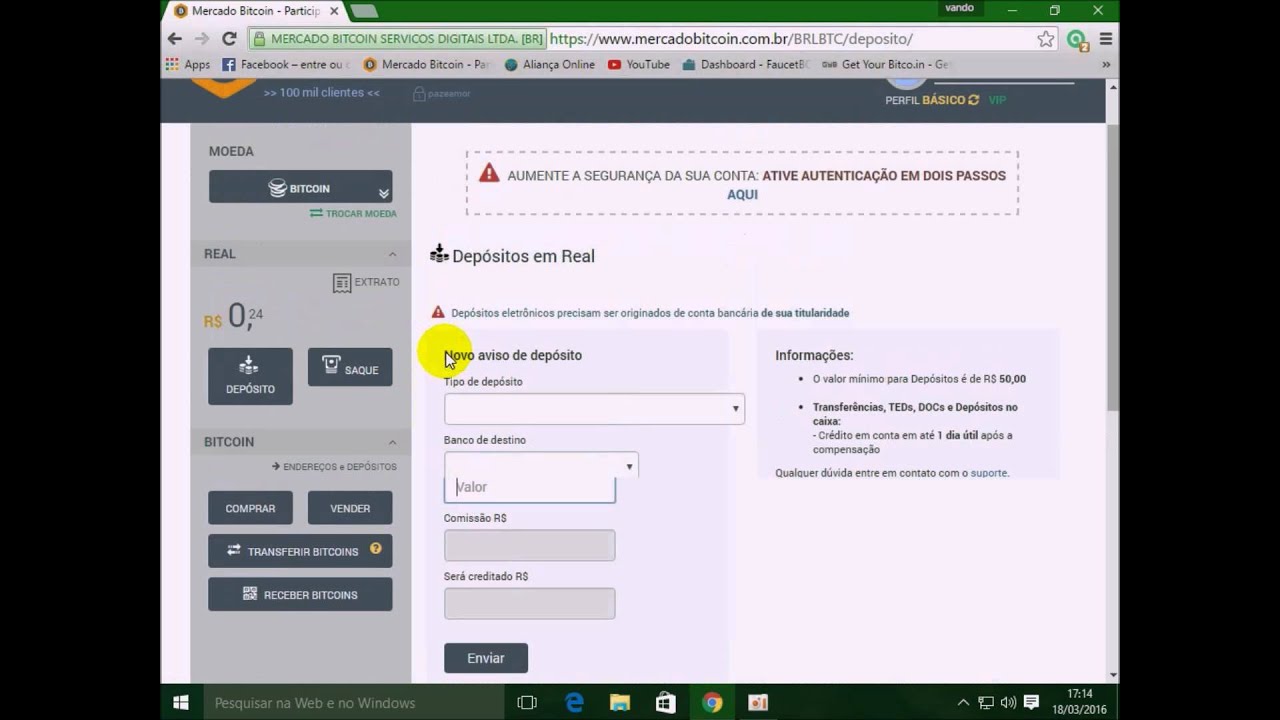Reload the page with the refresh icon

click(229, 39)
